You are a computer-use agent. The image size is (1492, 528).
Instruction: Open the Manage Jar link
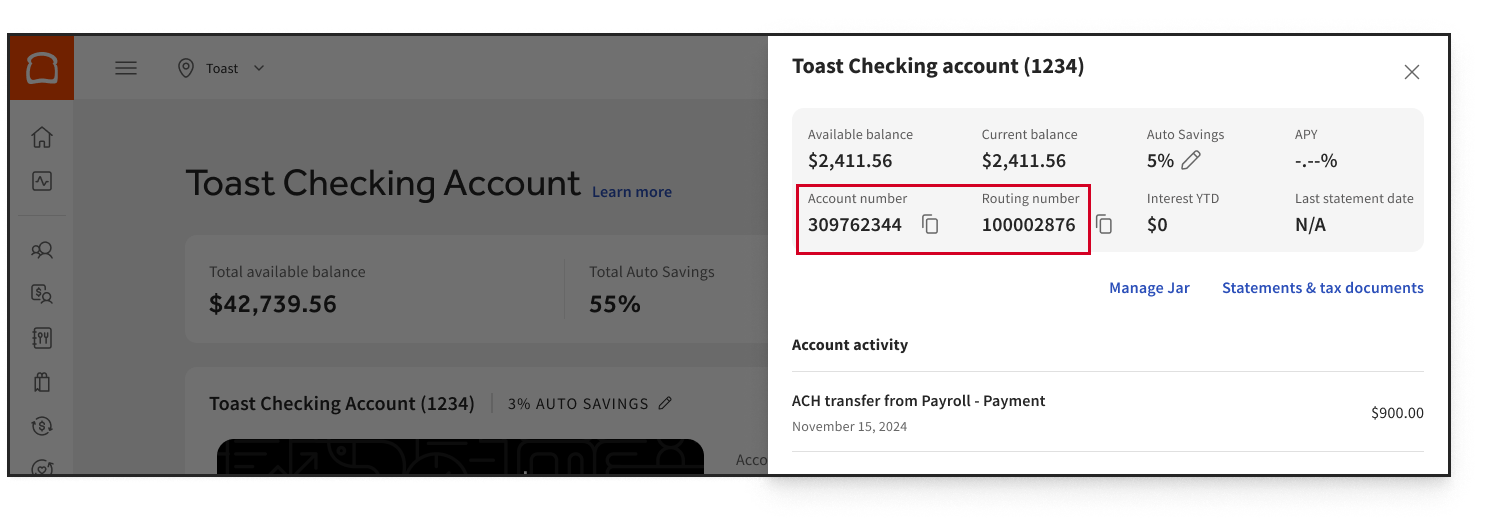(x=1149, y=288)
